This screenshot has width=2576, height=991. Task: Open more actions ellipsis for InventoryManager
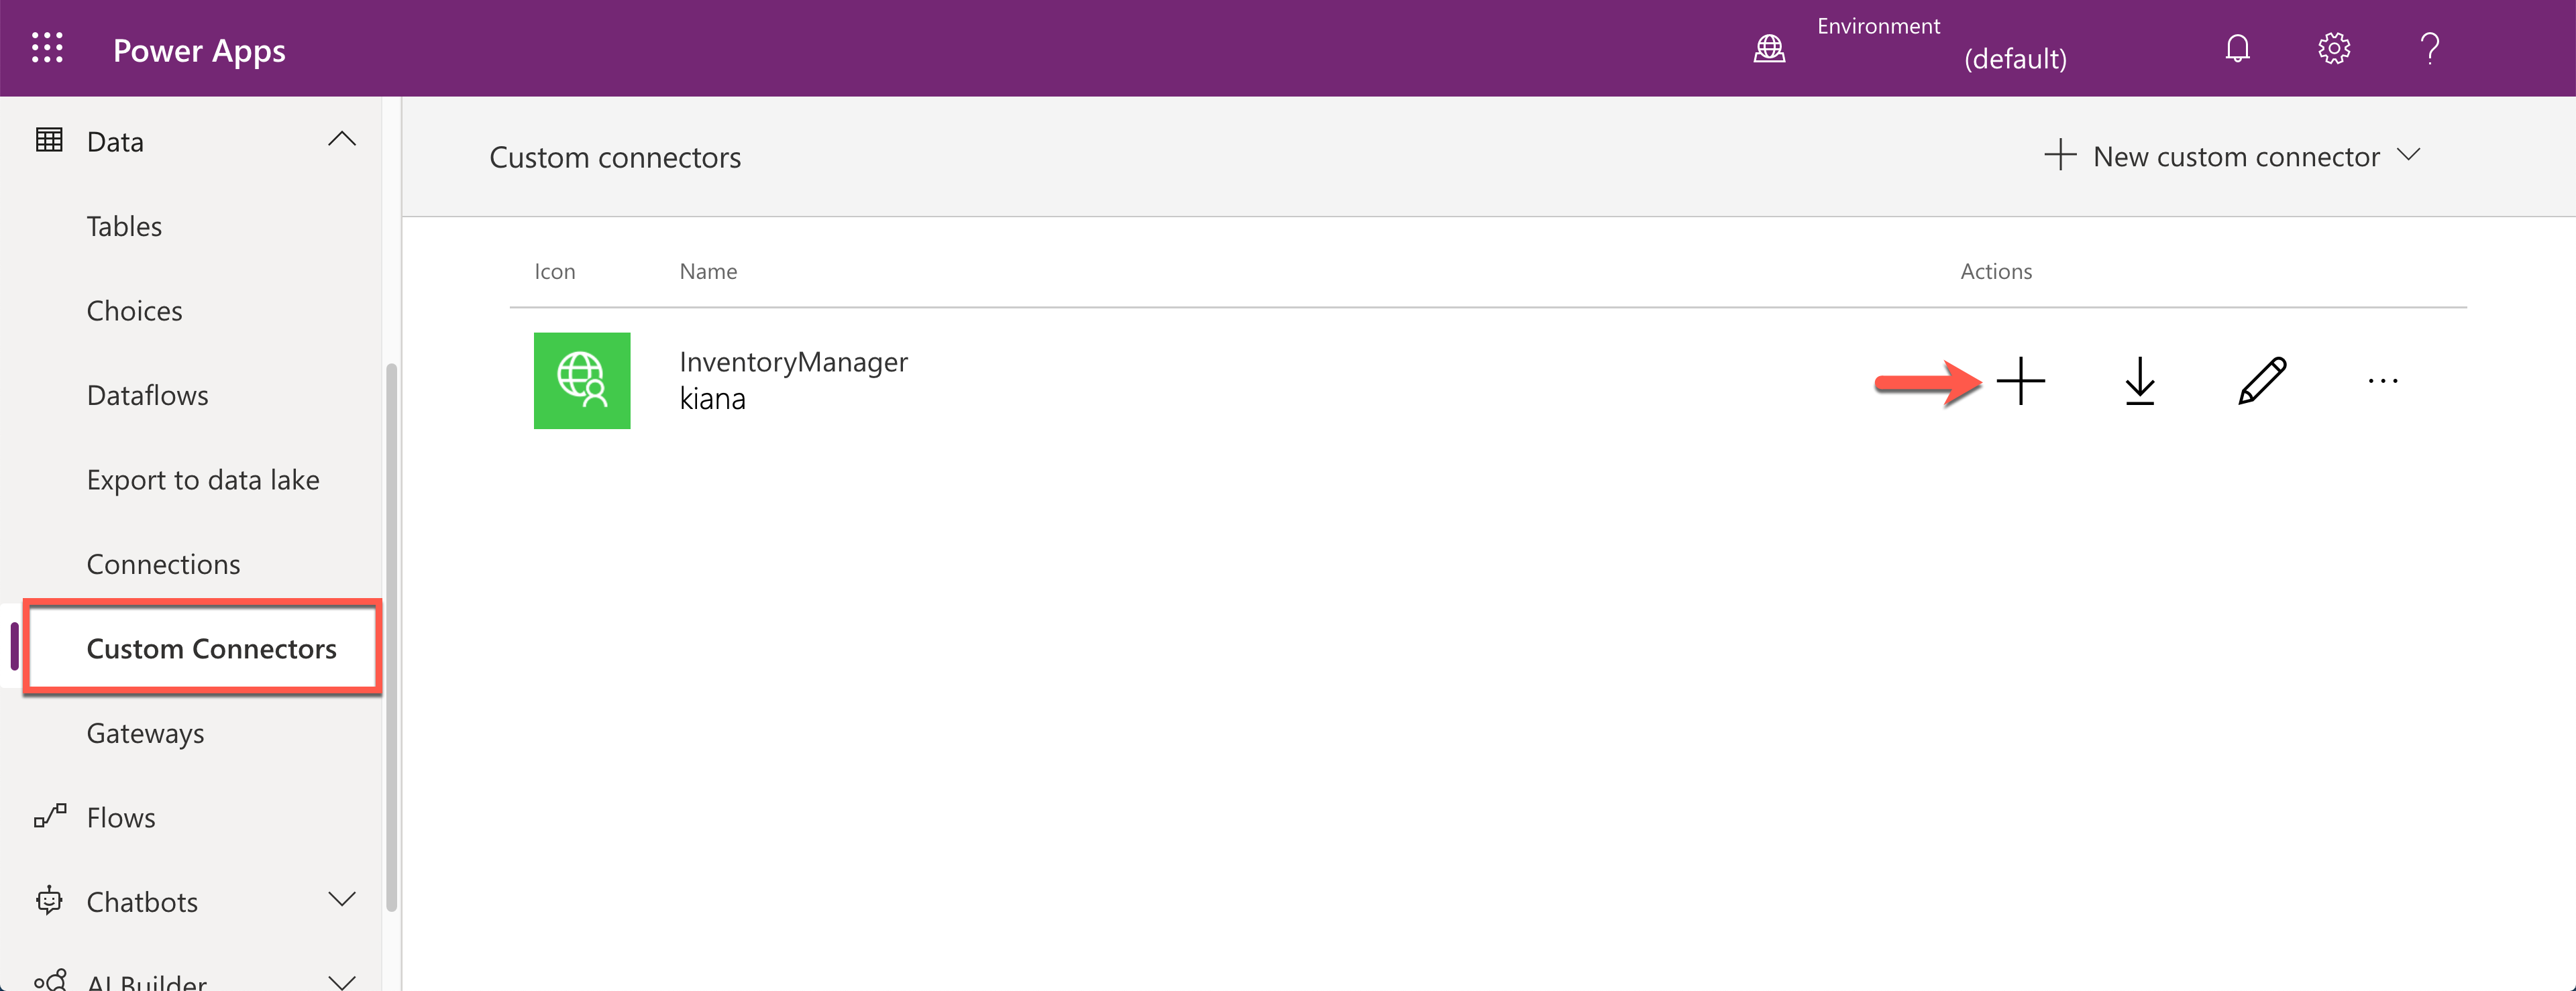(2382, 381)
